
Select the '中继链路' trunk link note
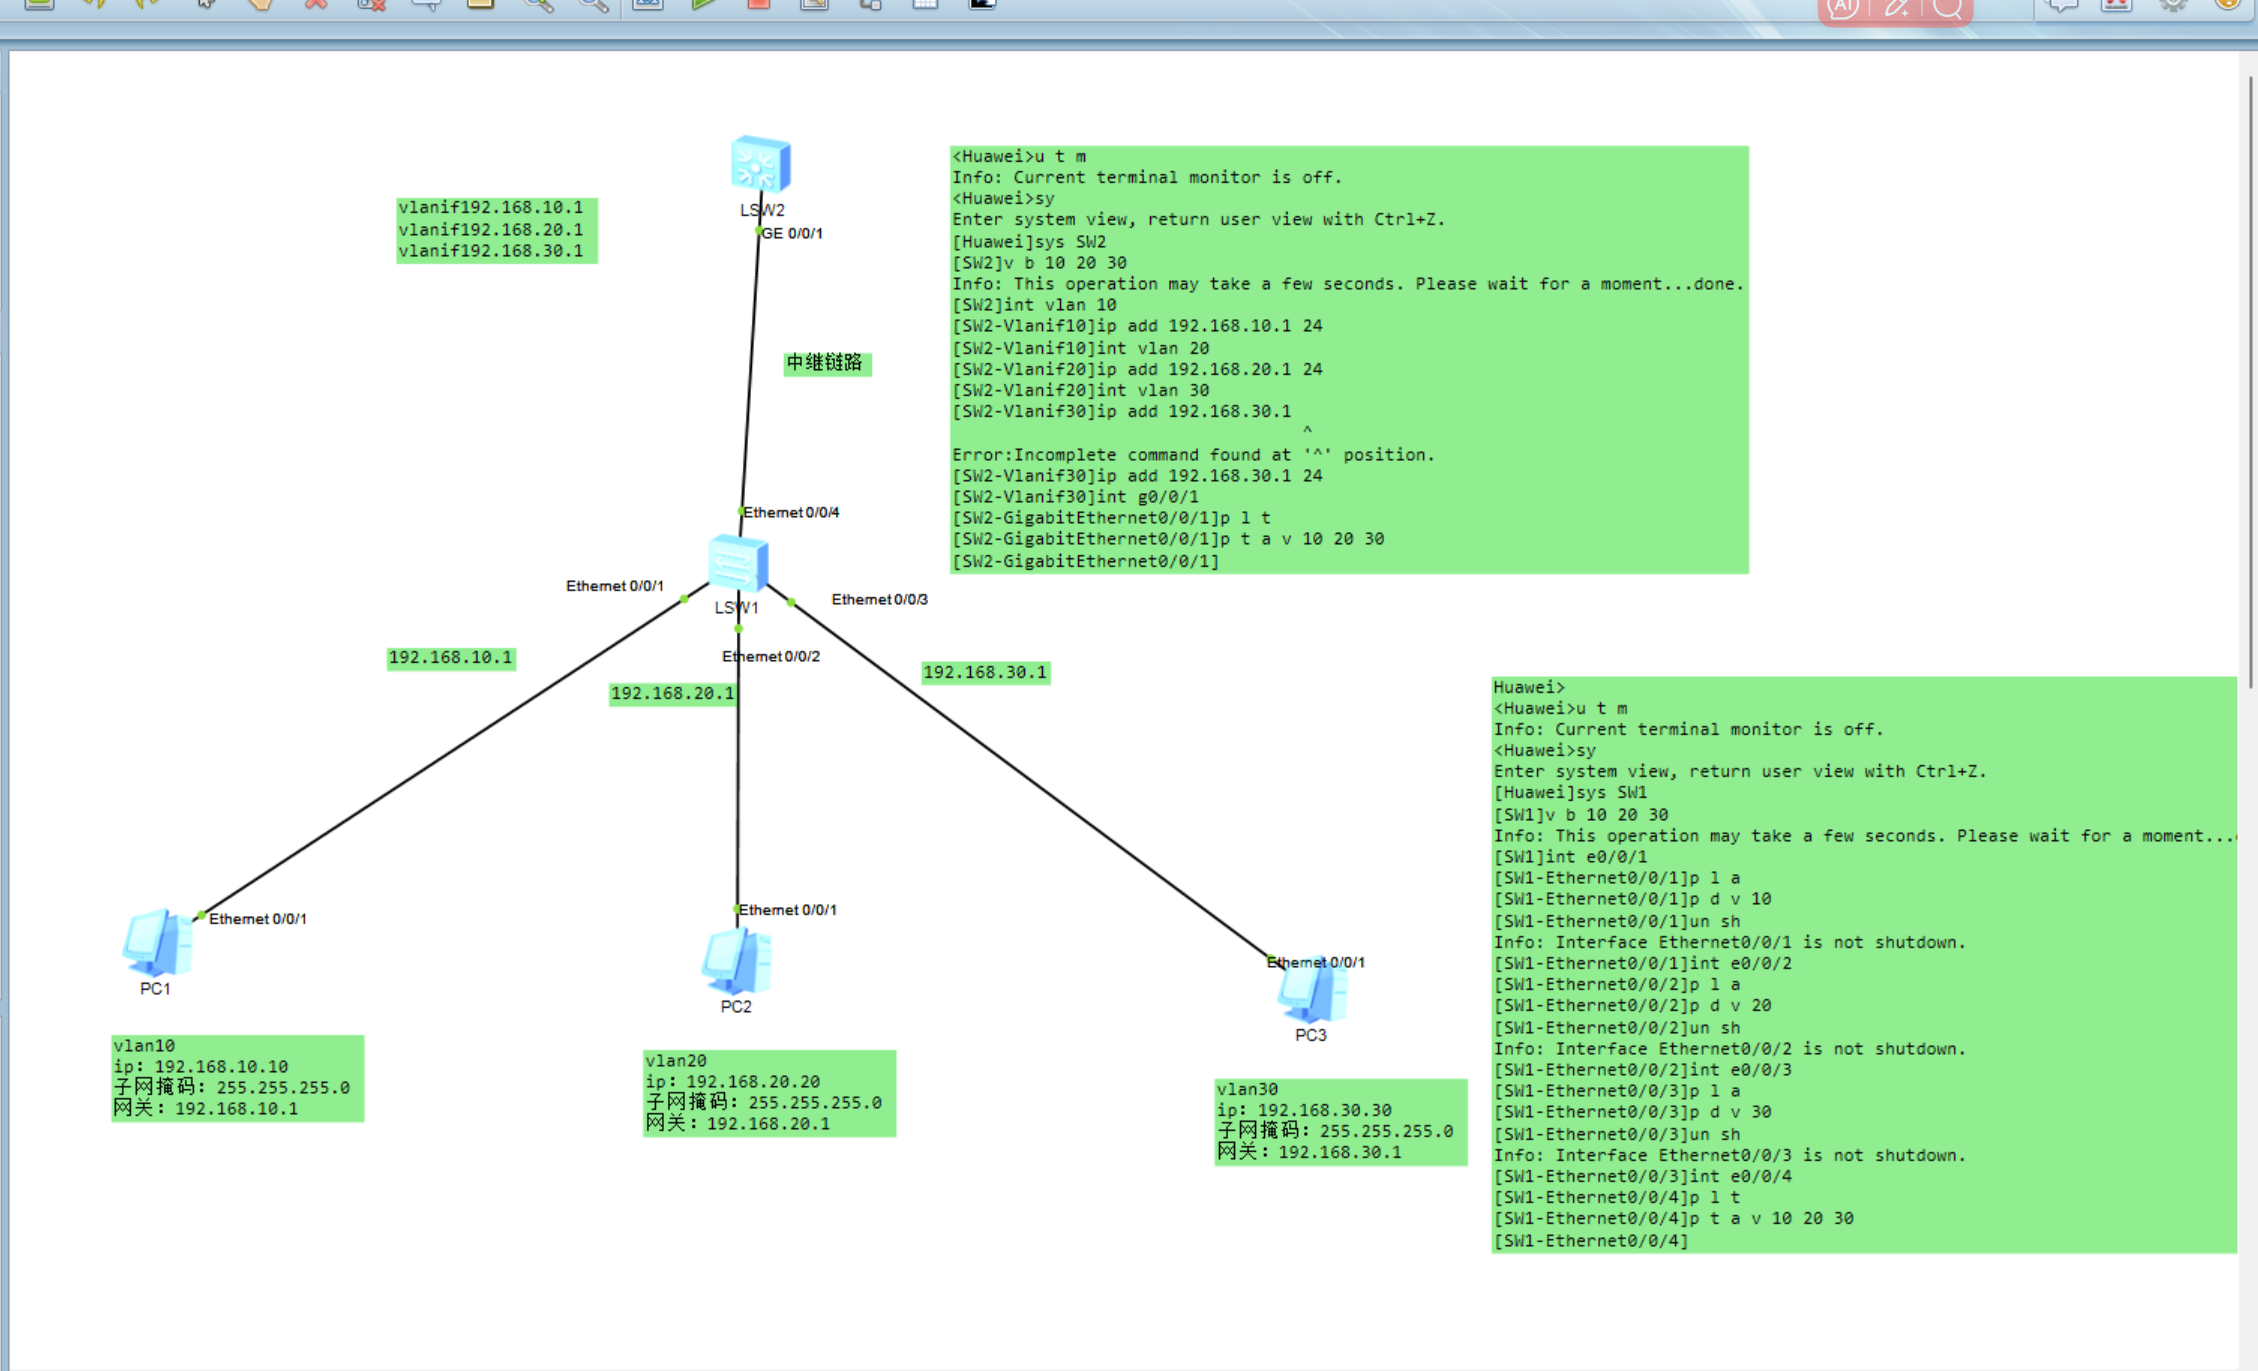pyautogui.click(x=827, y=363)
